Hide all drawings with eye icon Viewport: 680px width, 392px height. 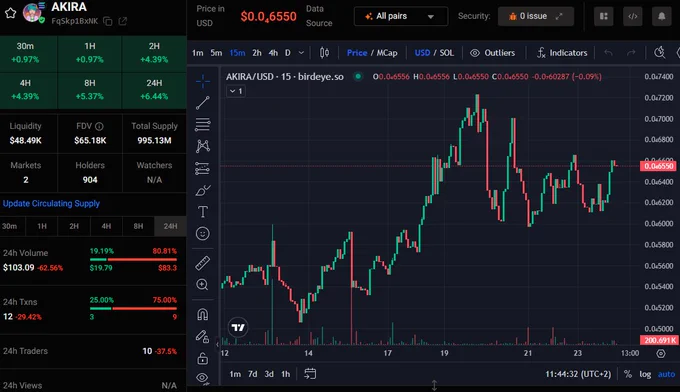click(x=203, y=378)
